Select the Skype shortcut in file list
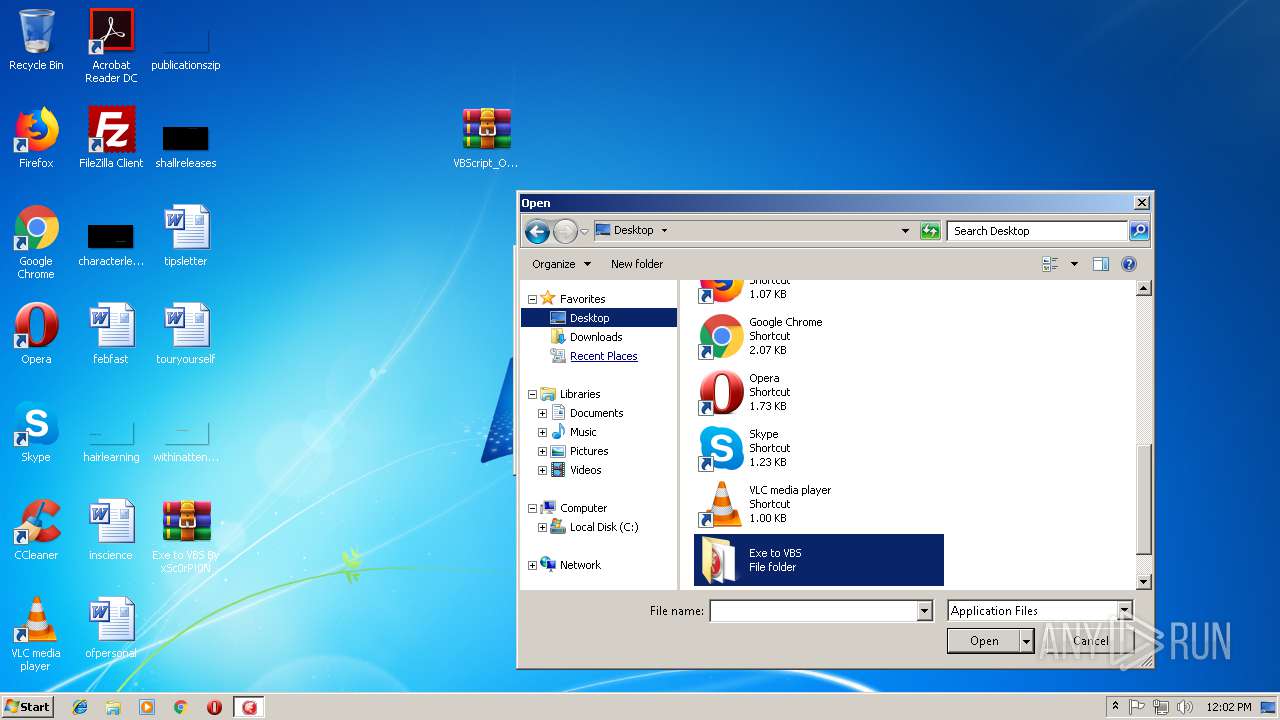Screen dimensions: 1280x720 tap(818, 448)
